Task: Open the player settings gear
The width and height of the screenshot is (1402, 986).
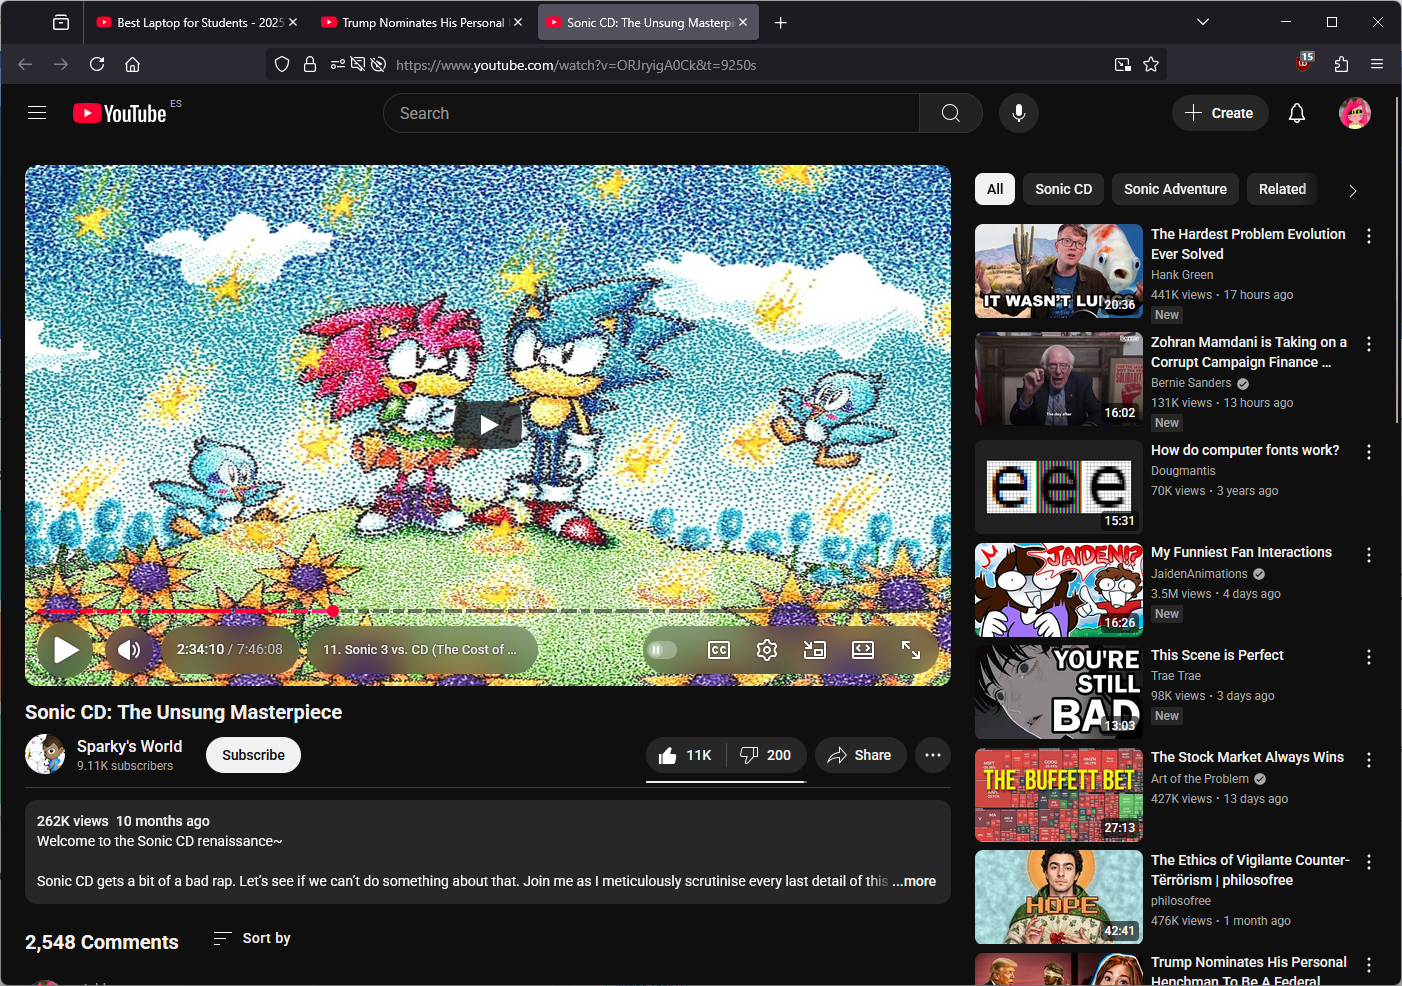Action: 767,650
